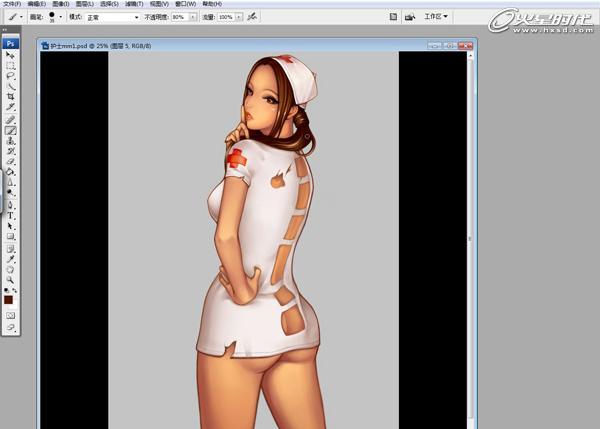Click the opacity 80% input field
Image resolution: width=600 pixels, height=429 pixels.
pos(179,17)
